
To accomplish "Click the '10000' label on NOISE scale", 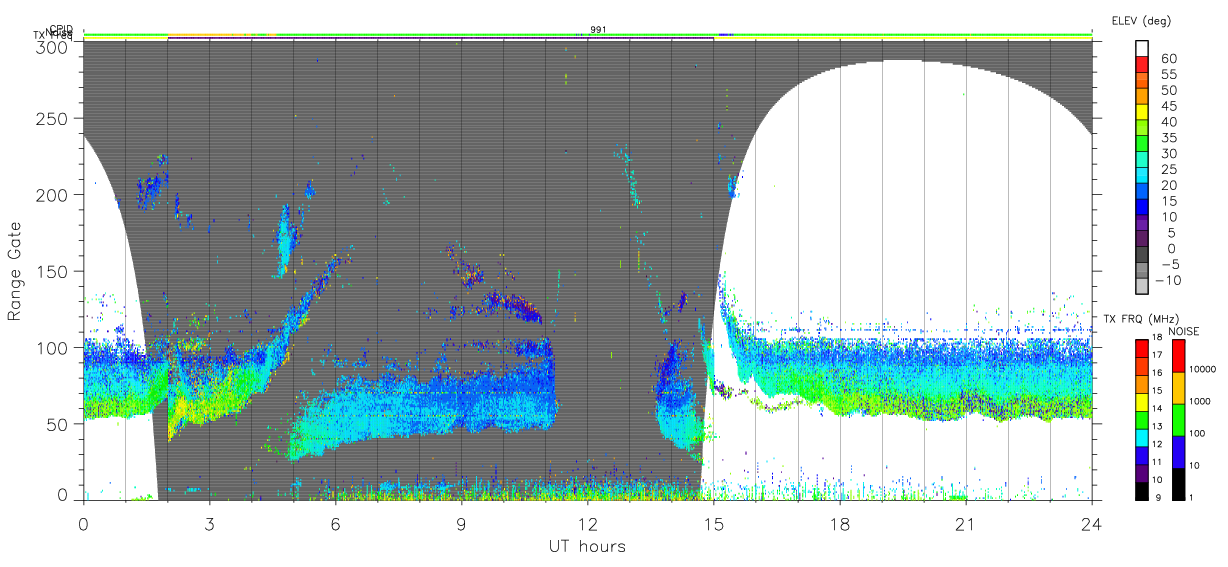I will click(x=1203, y=371).
